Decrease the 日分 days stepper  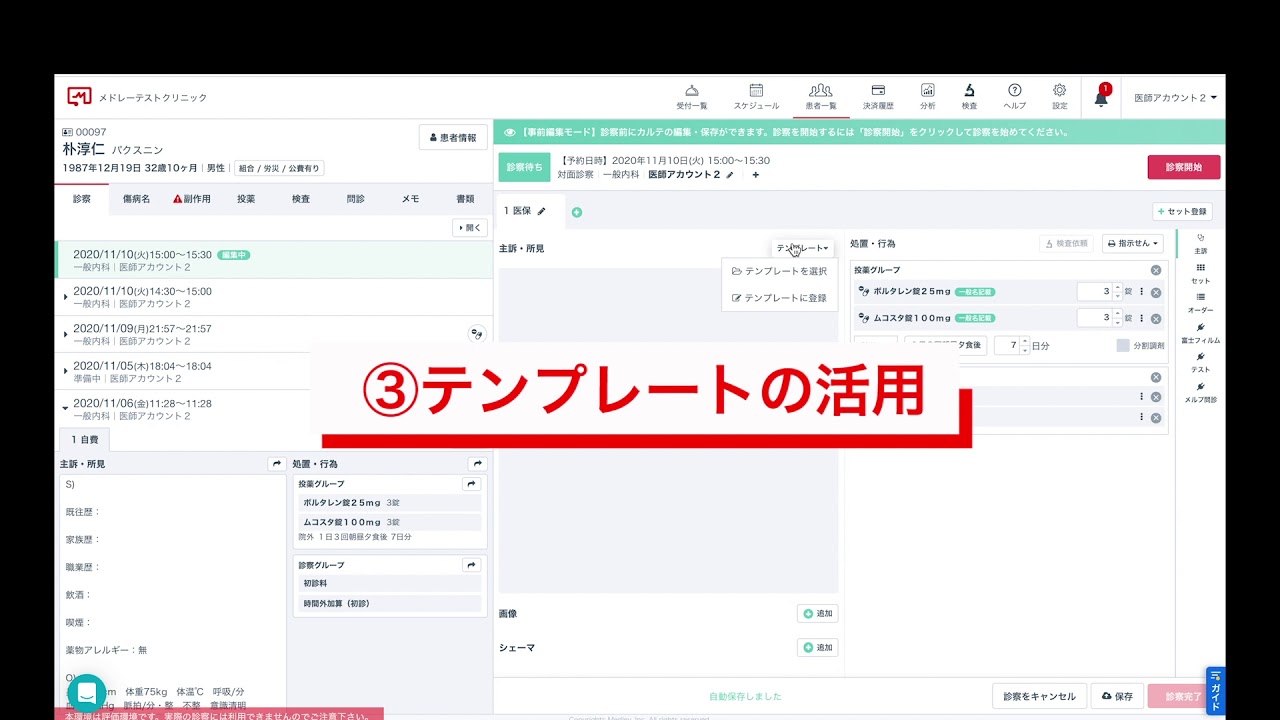[x=1024, y=350]
